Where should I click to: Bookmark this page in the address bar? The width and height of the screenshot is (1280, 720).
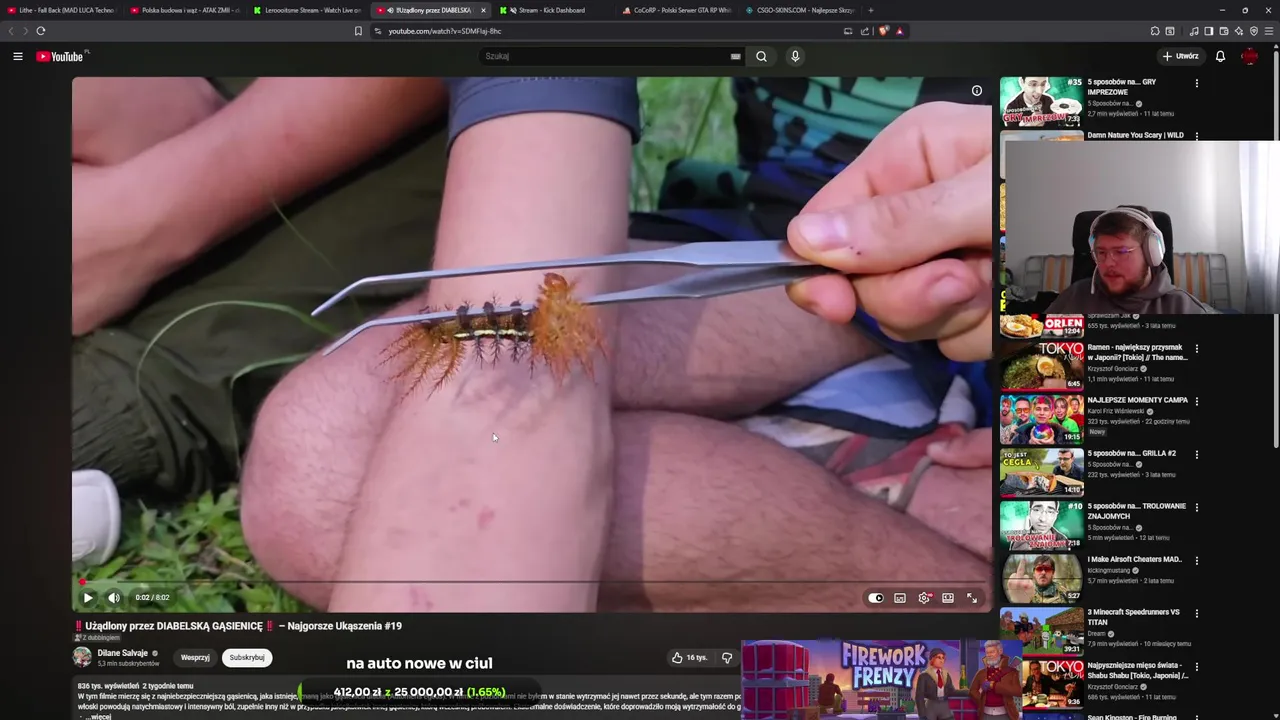358,31
